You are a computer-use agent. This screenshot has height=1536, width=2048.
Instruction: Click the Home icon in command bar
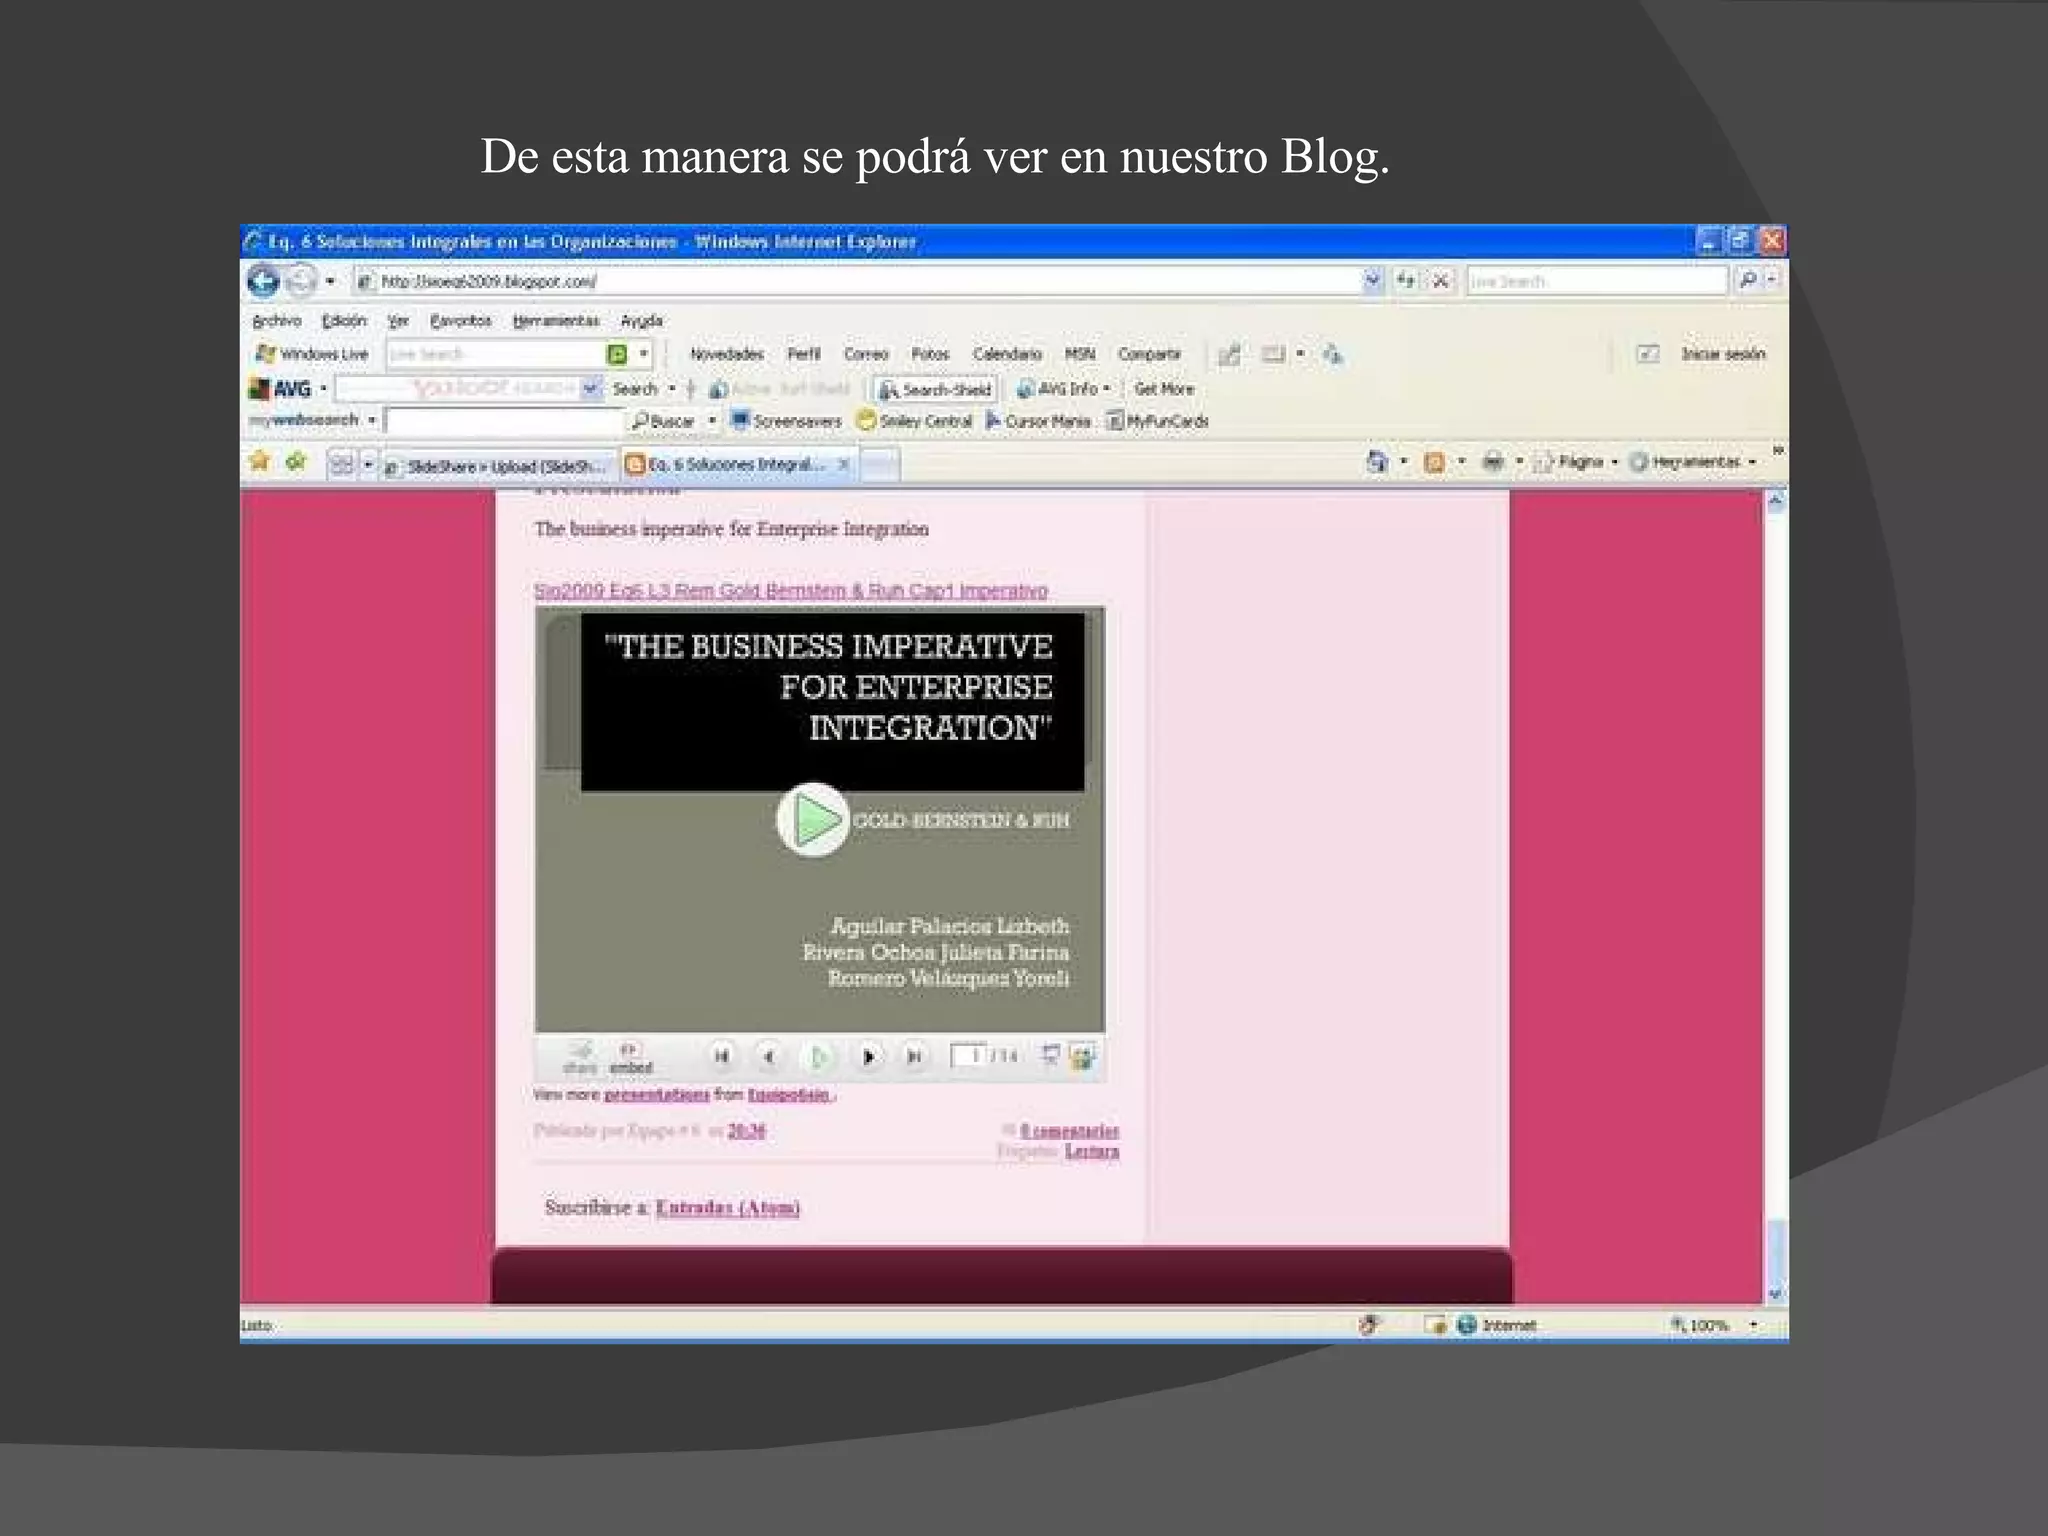click(1377, 461)
